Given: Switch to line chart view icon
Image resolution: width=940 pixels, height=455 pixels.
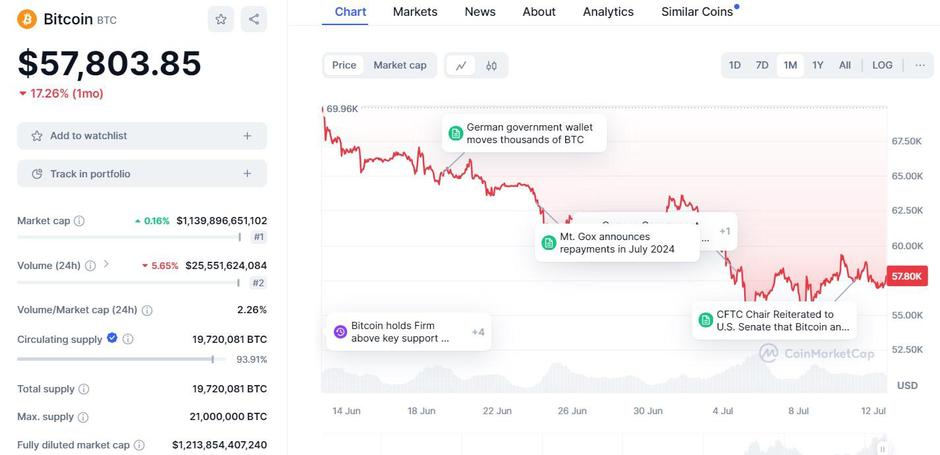Looking at the screenshot, I should tap(461, 65).
